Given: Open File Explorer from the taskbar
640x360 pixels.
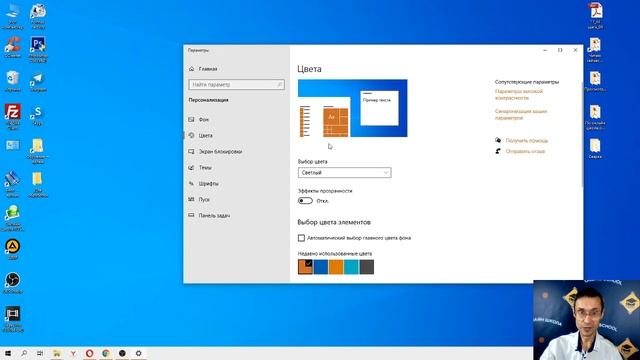Looking at the screenshot, I should 56,353.
